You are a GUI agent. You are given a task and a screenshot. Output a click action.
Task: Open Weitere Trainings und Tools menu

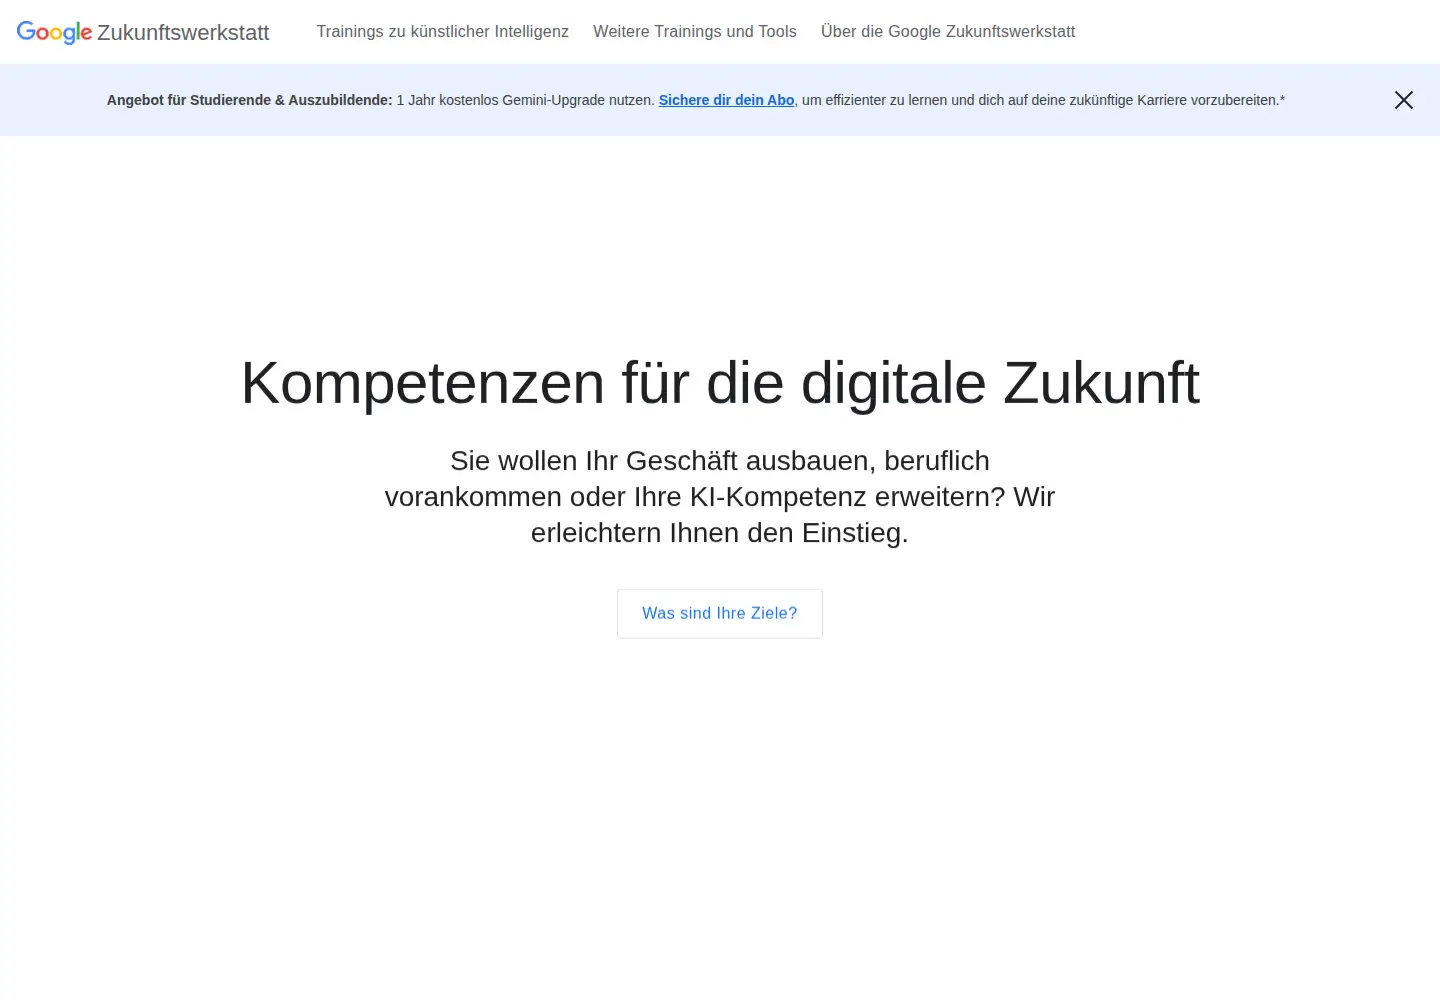click(x=695, y=32)
